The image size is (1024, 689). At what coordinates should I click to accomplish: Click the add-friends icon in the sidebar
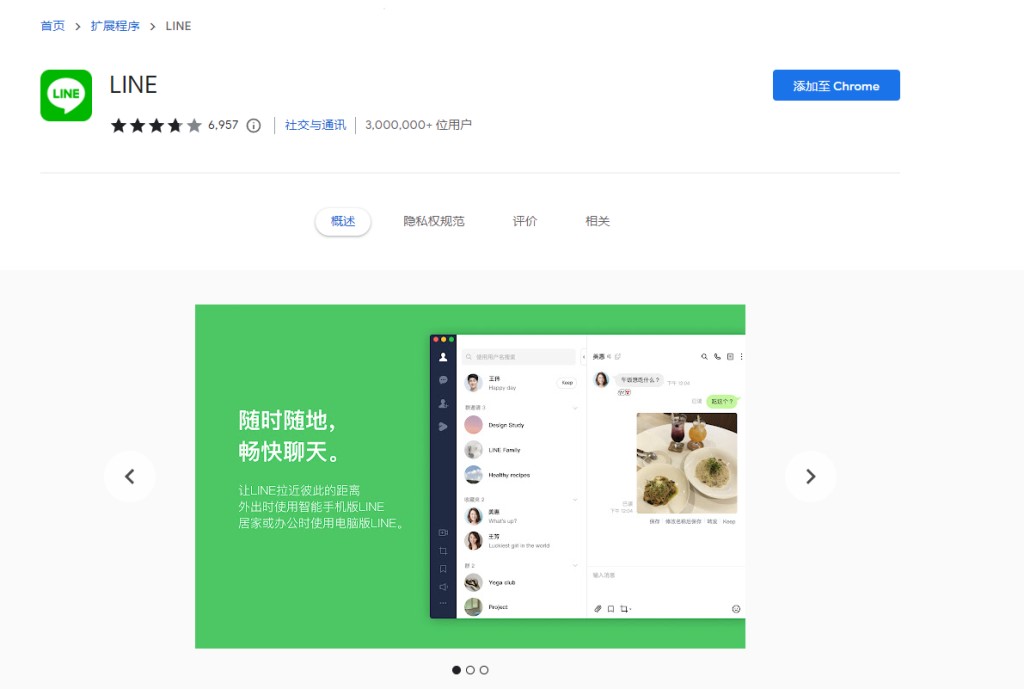tap(443, 402)
